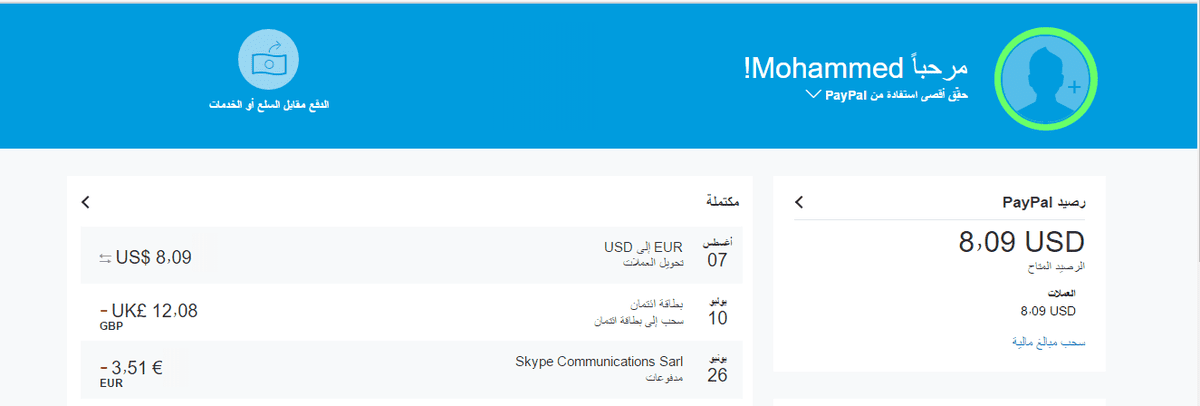Click the large 8,09 USD available balance
This screenshot has width=1200, height=406.
click(1021, 242)
